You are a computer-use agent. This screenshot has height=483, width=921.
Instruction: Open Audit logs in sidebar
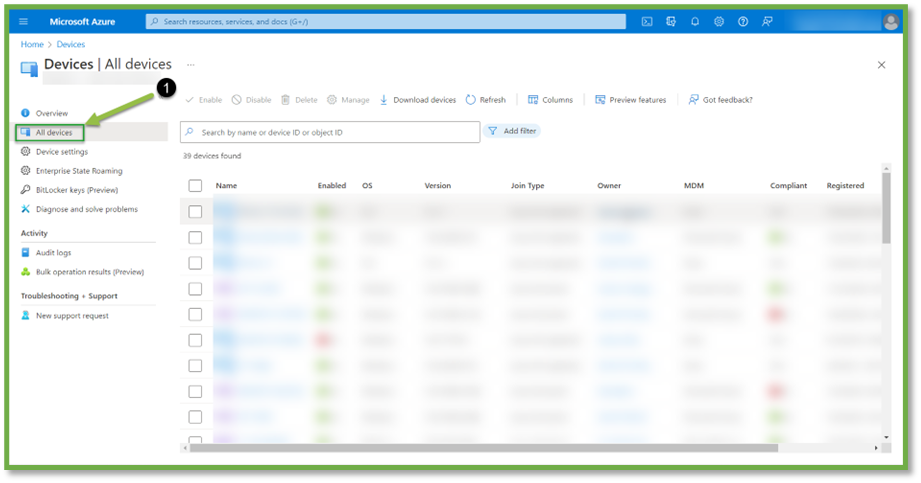click(53, 253)
